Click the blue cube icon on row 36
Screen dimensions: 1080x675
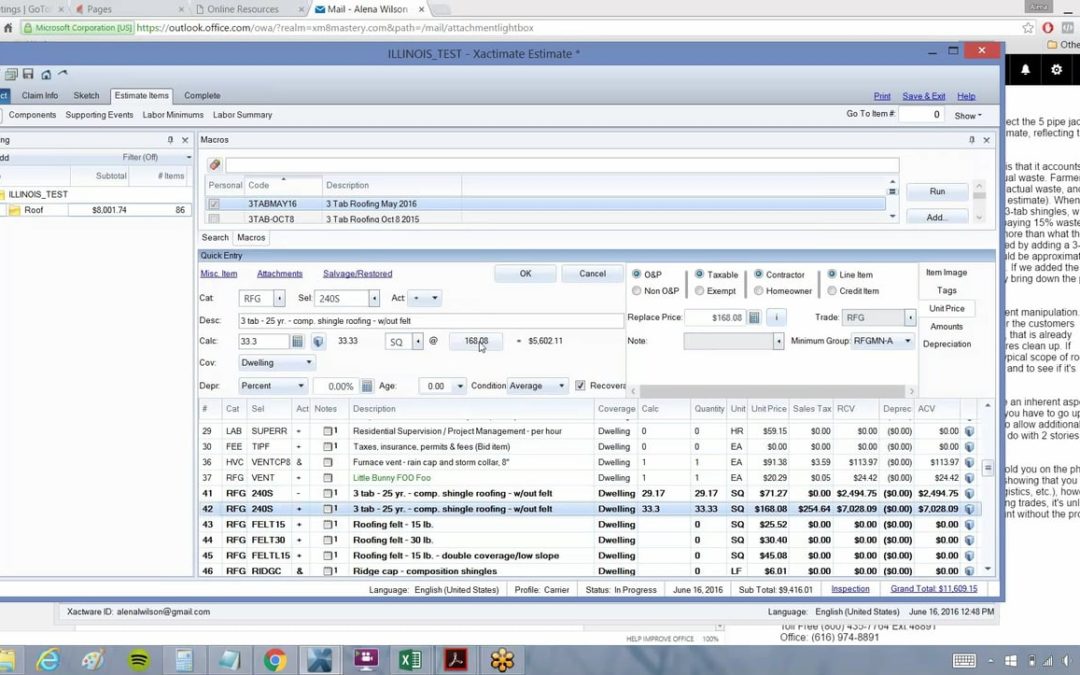click(969, 462)
